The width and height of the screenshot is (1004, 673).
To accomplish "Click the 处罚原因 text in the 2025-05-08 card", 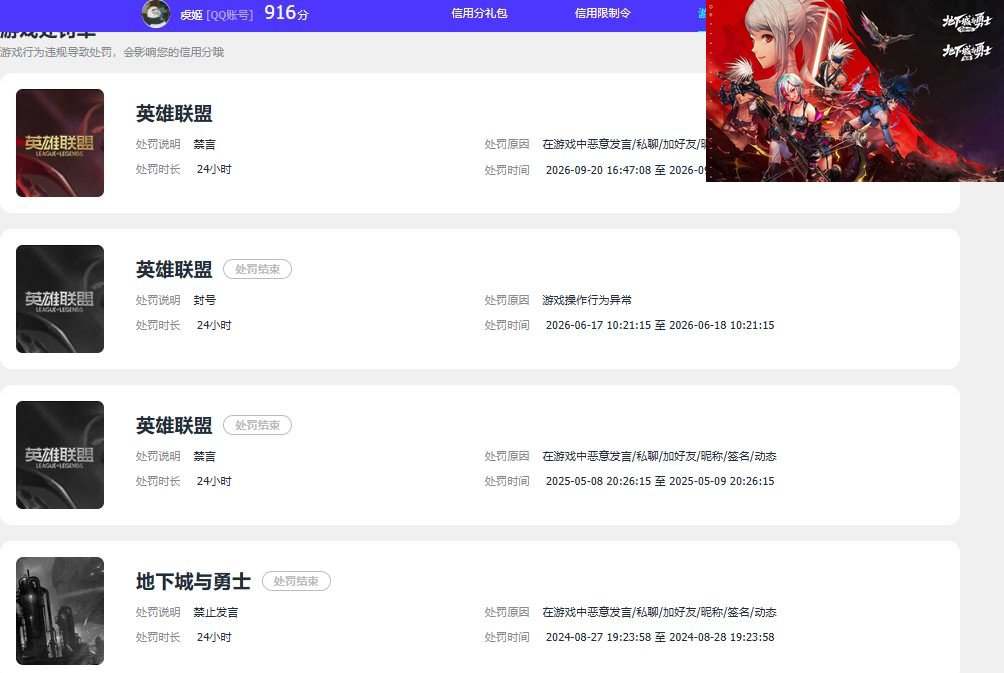I will click(660, 456).
